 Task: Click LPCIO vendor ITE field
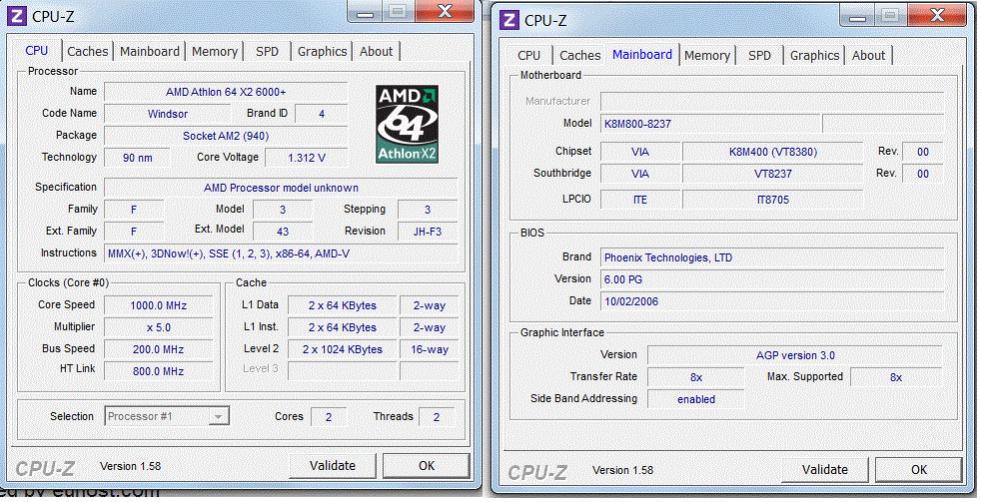(640, 200)
